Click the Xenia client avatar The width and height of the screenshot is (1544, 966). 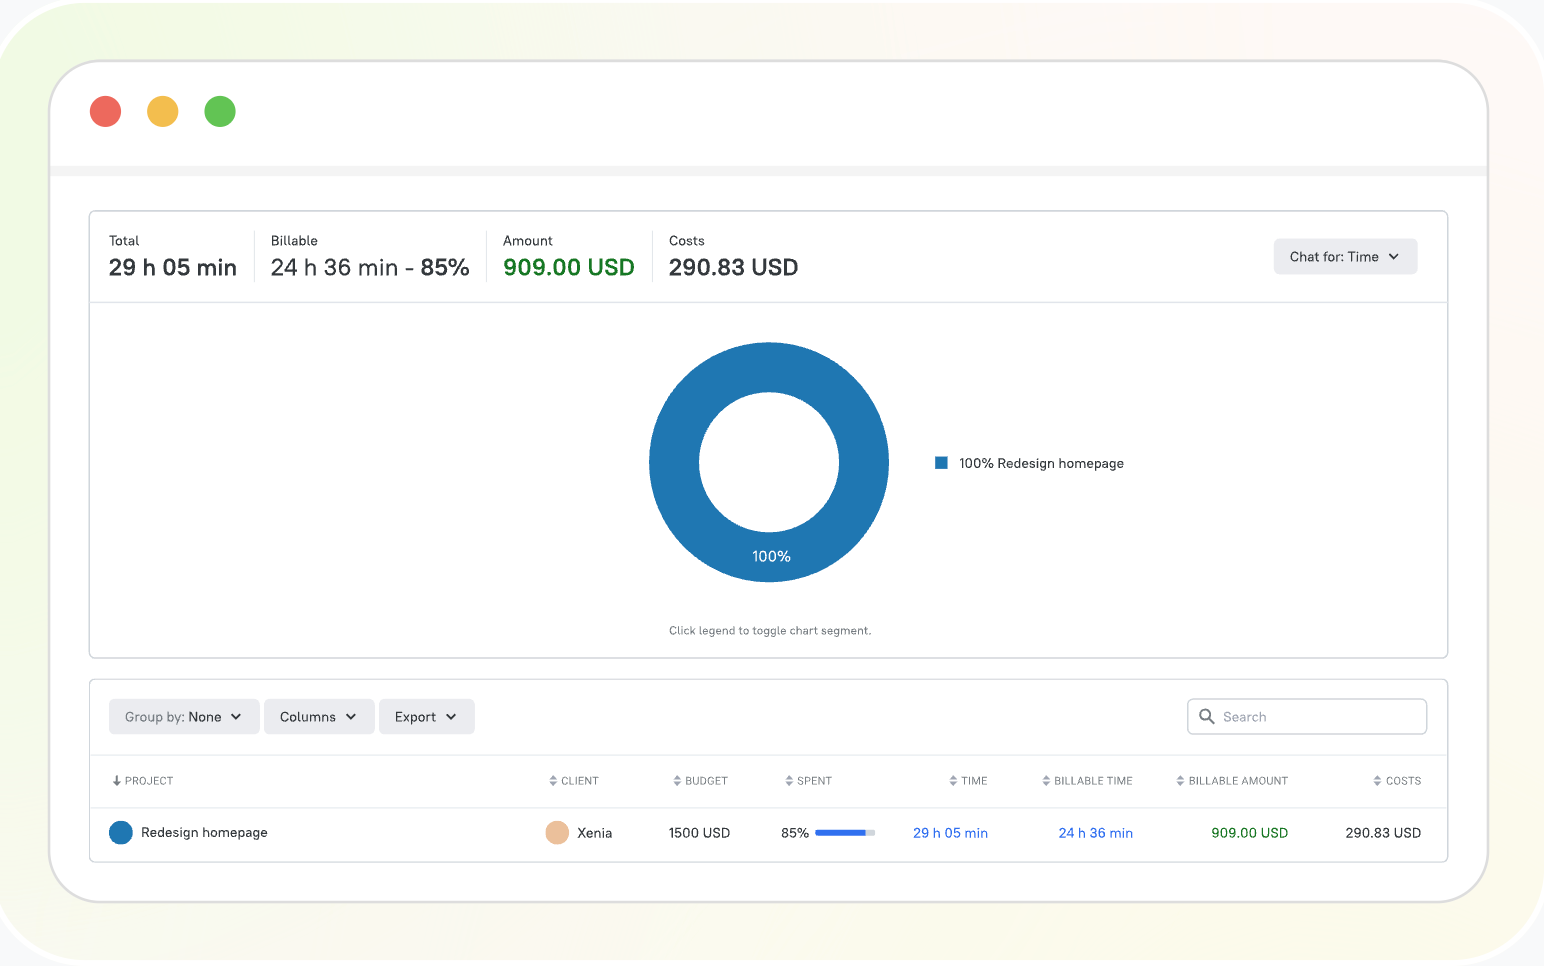[557, 833]
